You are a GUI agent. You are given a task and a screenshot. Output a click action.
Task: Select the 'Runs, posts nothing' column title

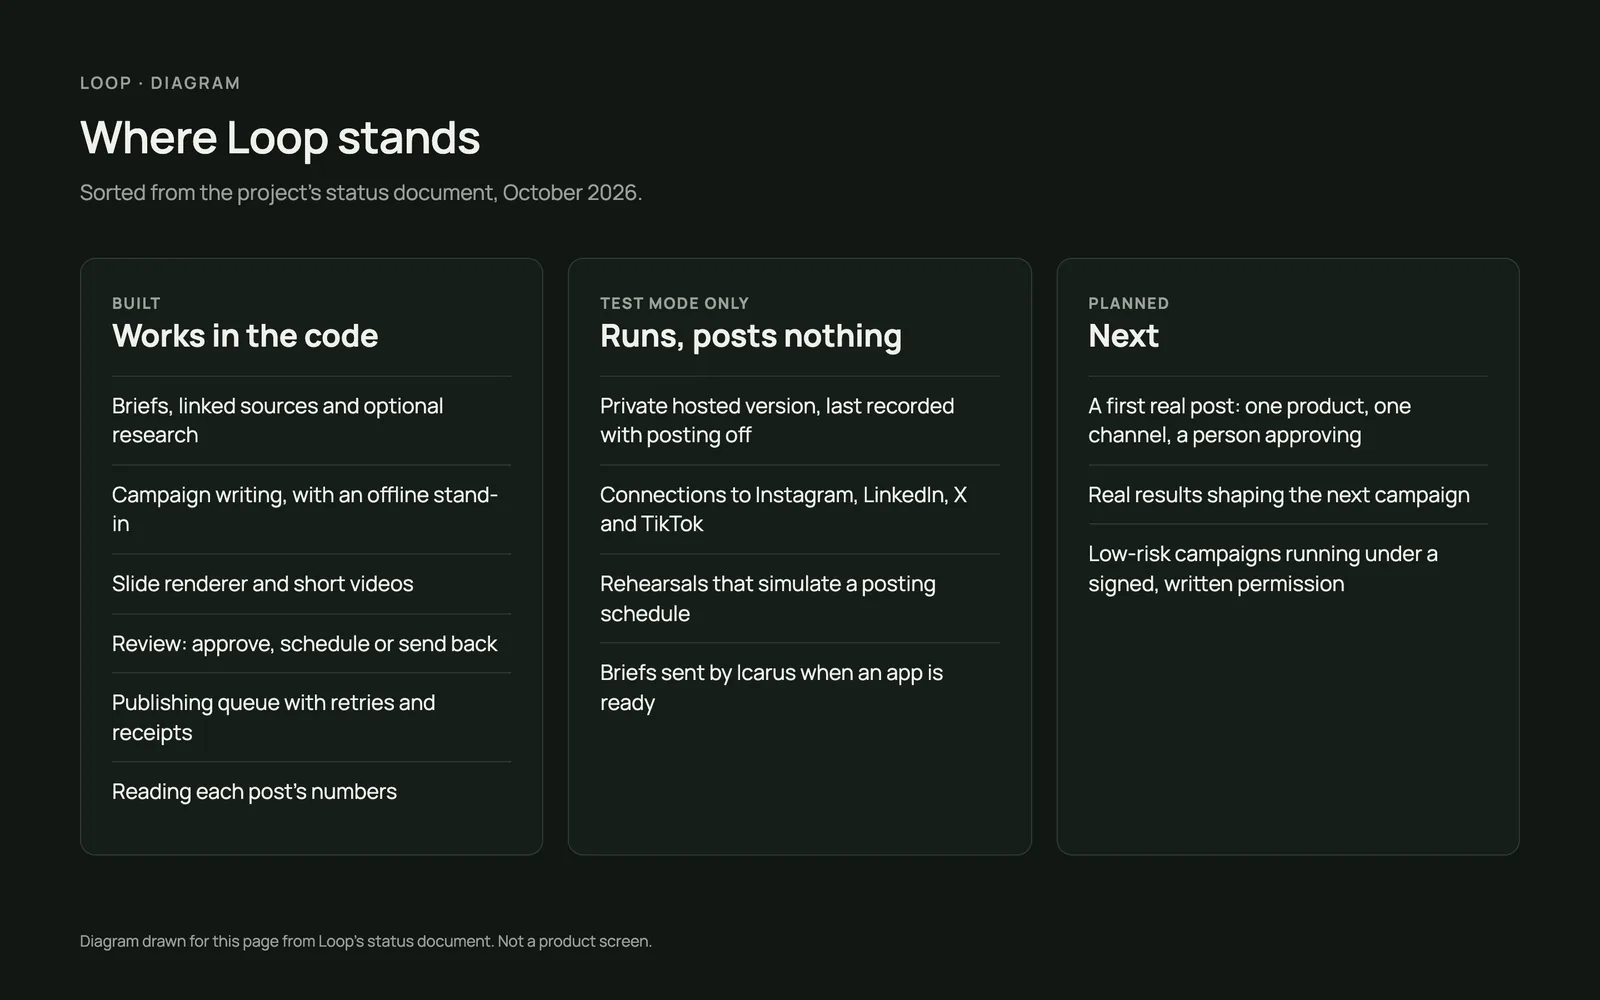click(751, 336)
